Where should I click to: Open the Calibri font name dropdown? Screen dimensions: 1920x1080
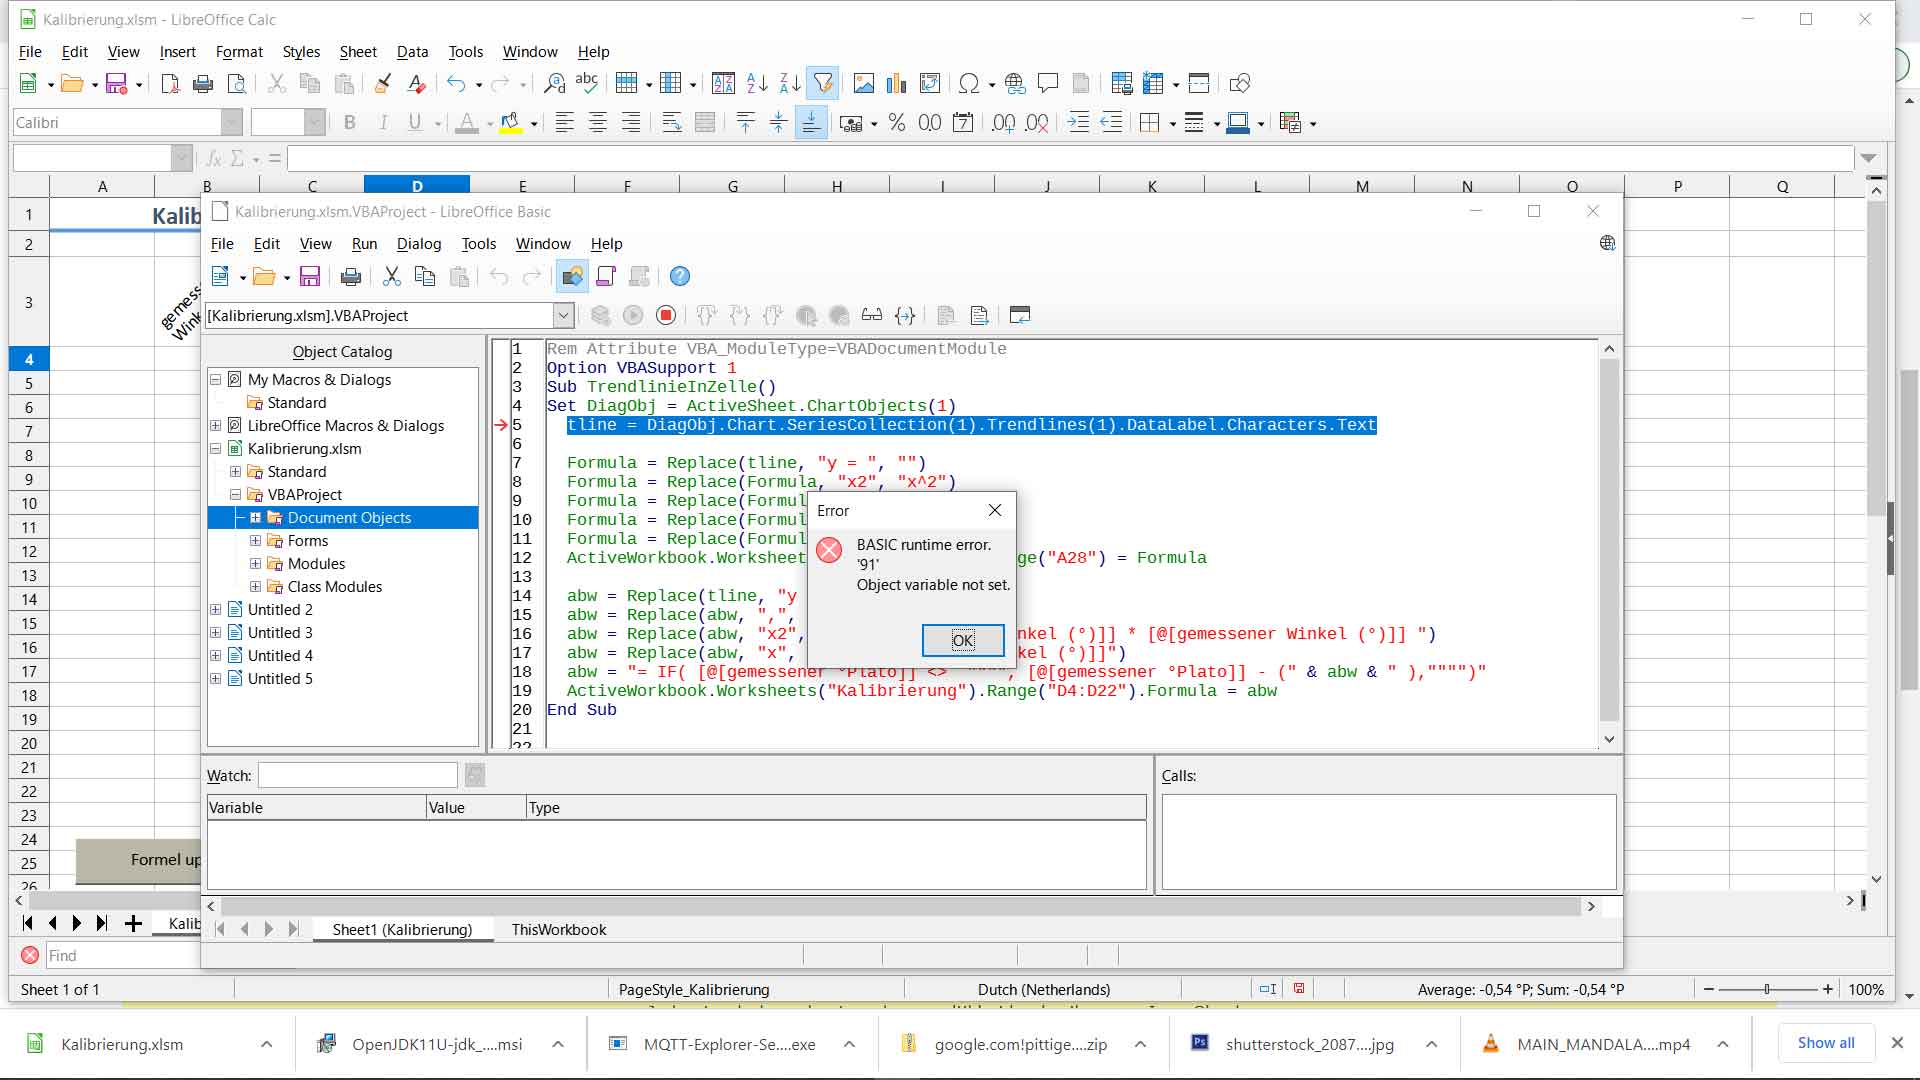click(x=232, y=123)
